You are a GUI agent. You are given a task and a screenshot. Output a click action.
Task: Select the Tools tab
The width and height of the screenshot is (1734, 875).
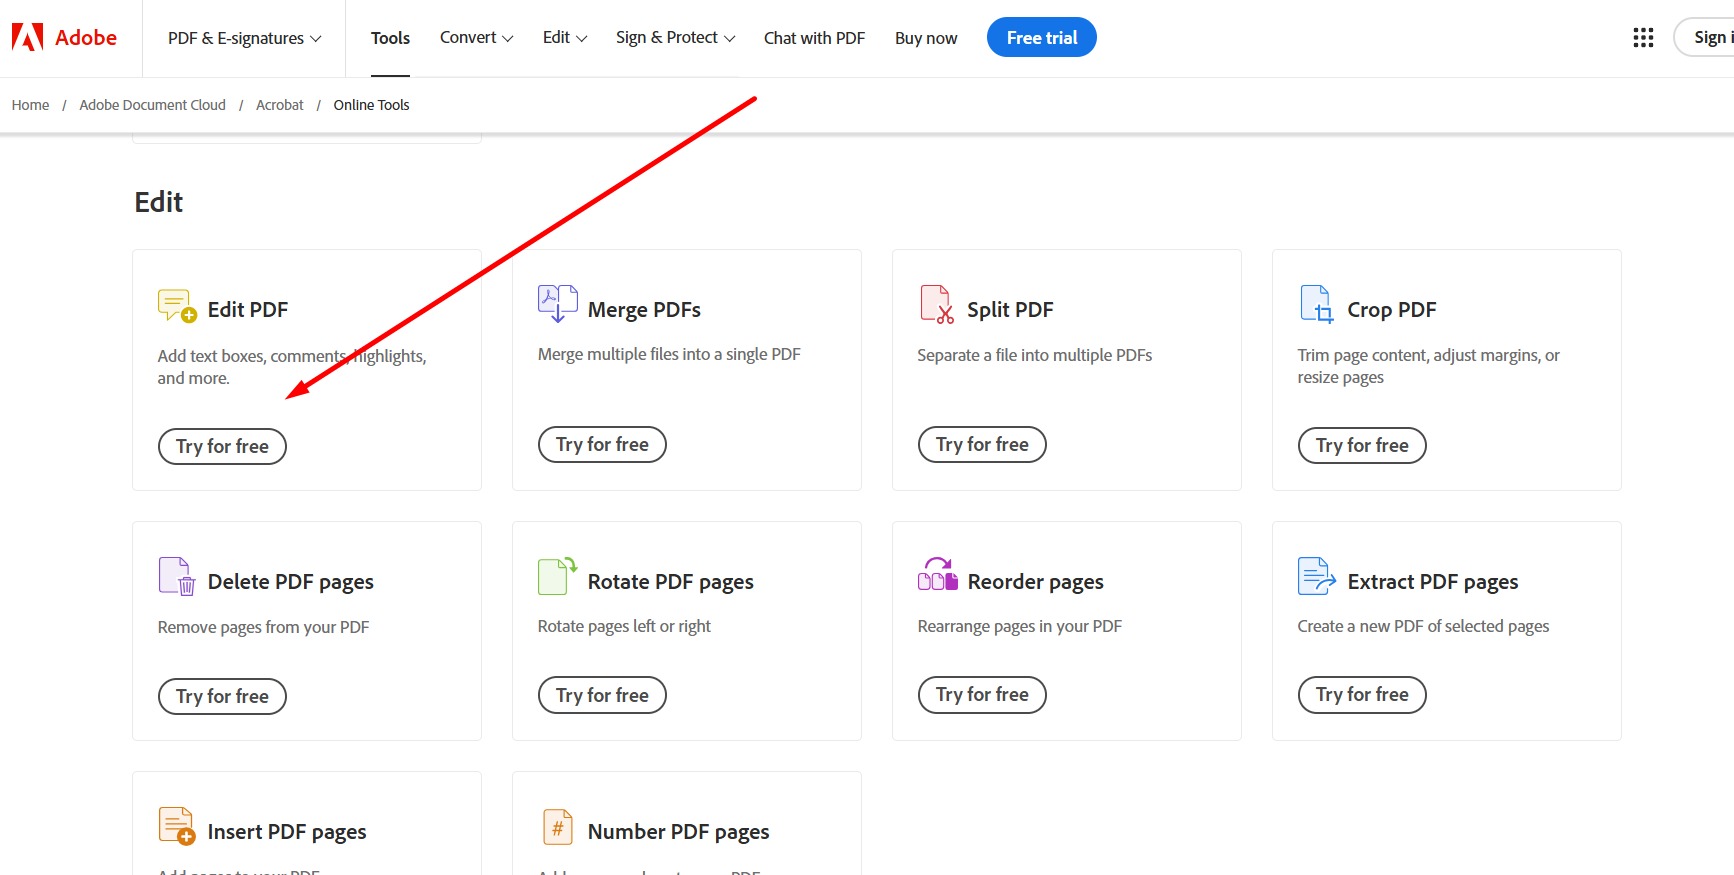pyautogui.click(x=390, y=38)
